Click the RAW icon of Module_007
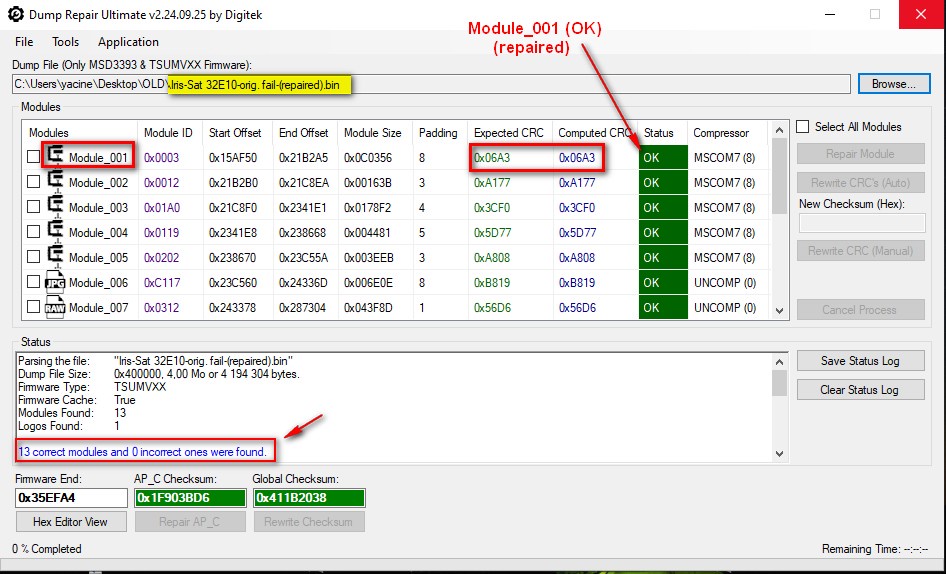946x574 pixels. click(56, 307)
